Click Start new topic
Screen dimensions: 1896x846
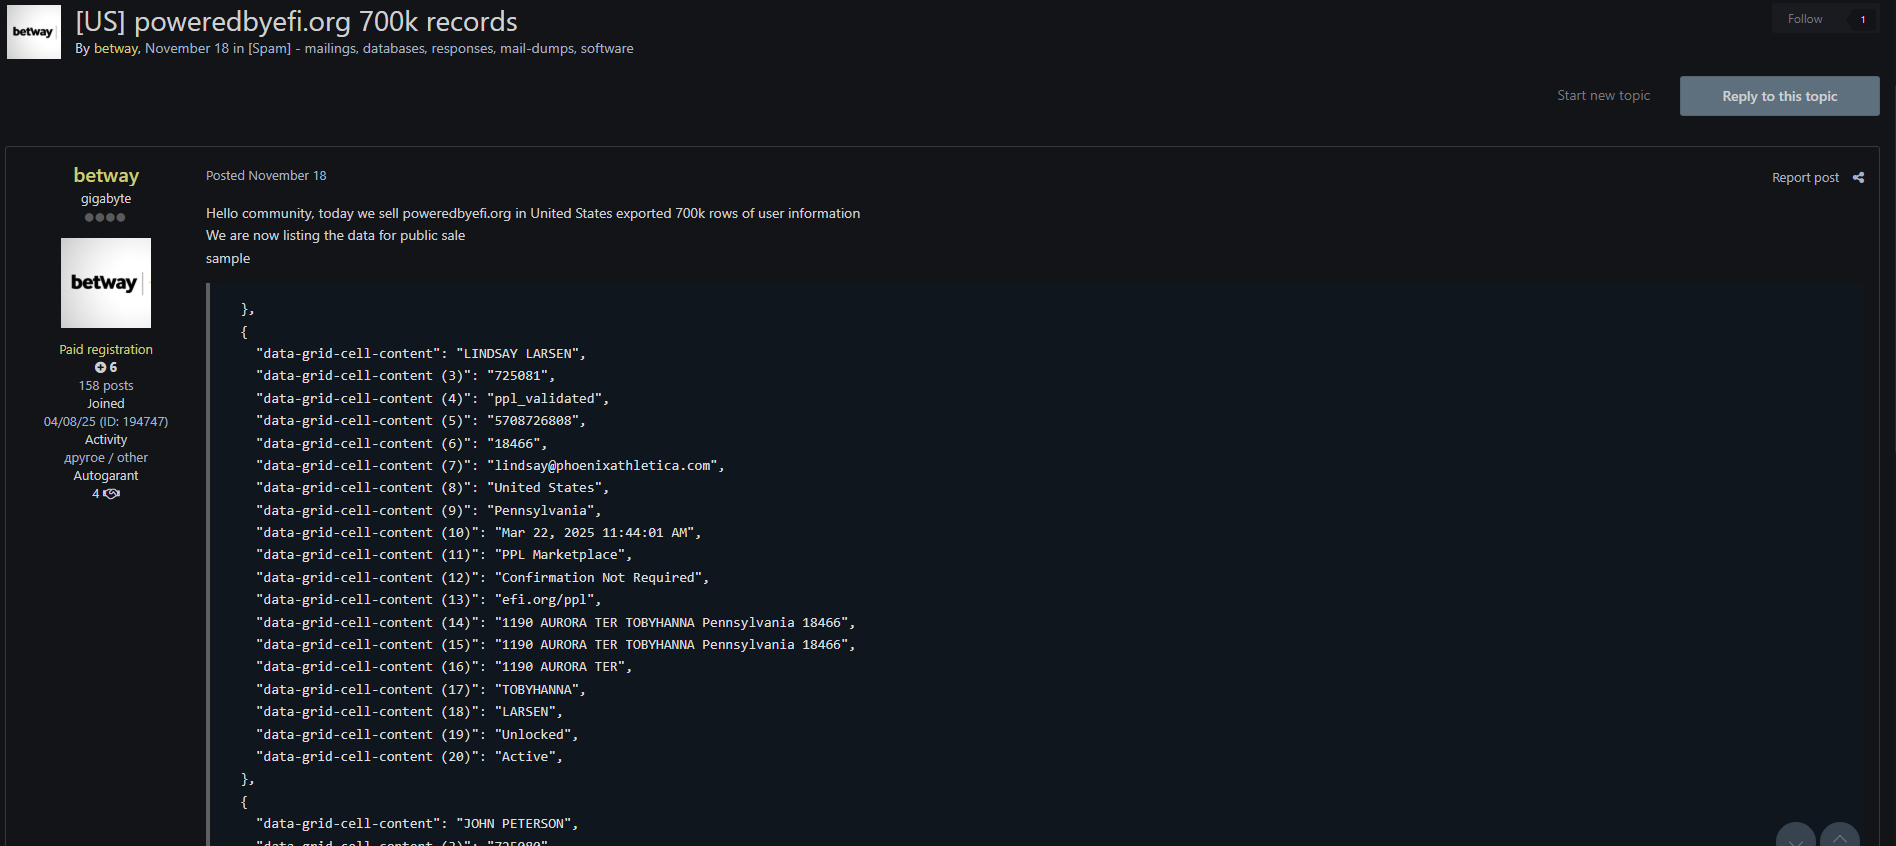[1603, 96]
